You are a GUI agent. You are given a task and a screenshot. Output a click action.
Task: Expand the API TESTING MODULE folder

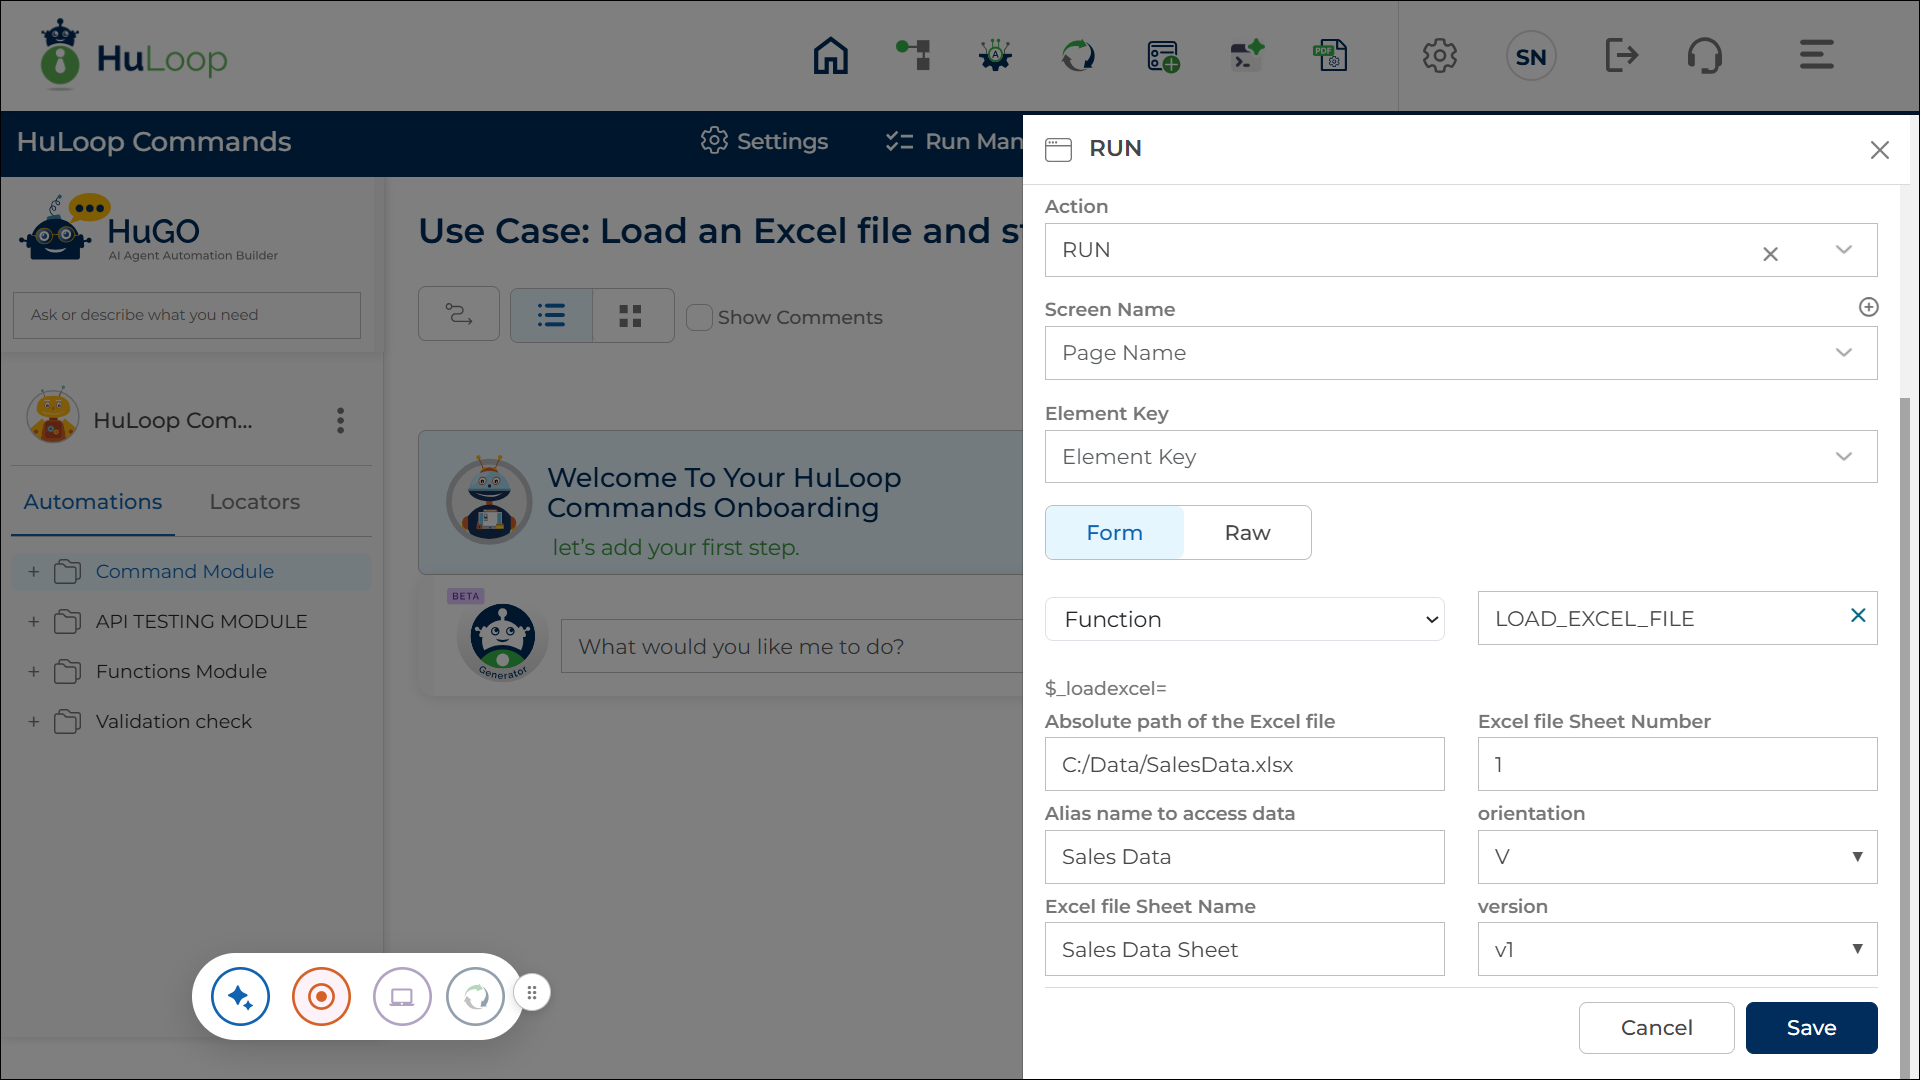click(34, 622)
